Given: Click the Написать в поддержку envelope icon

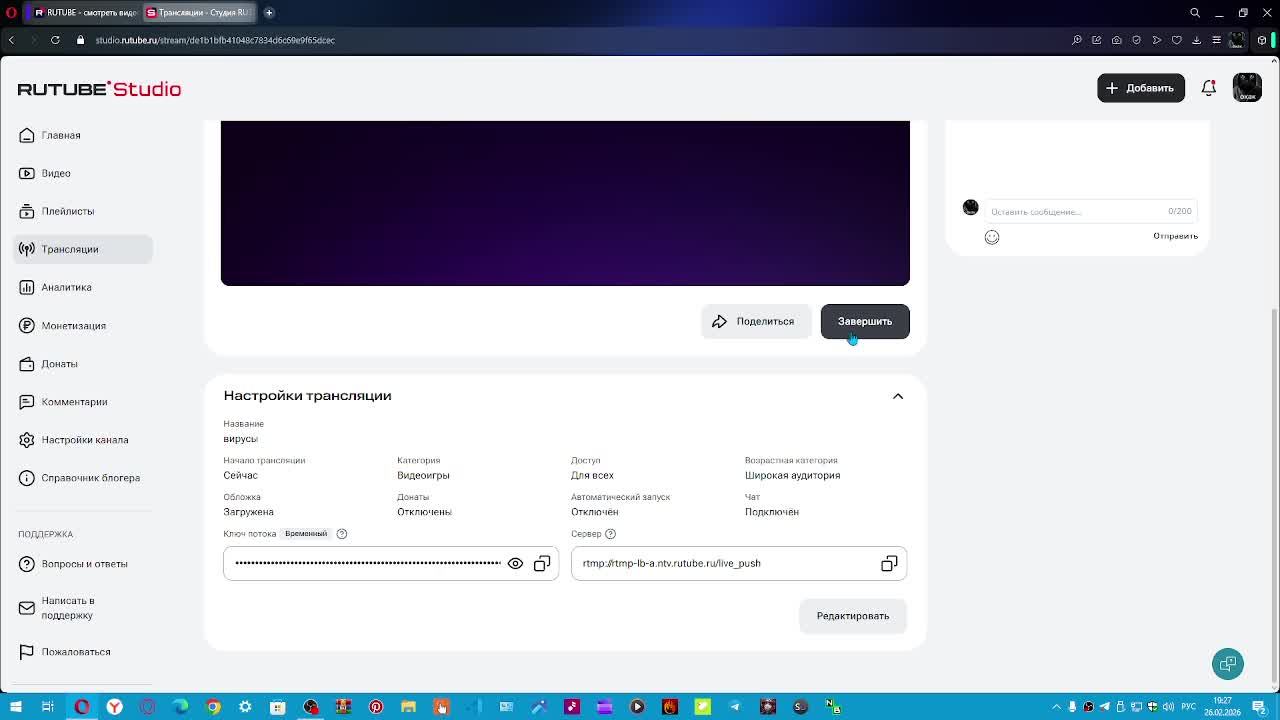Looking at the screenshot, I should (27, 608).
